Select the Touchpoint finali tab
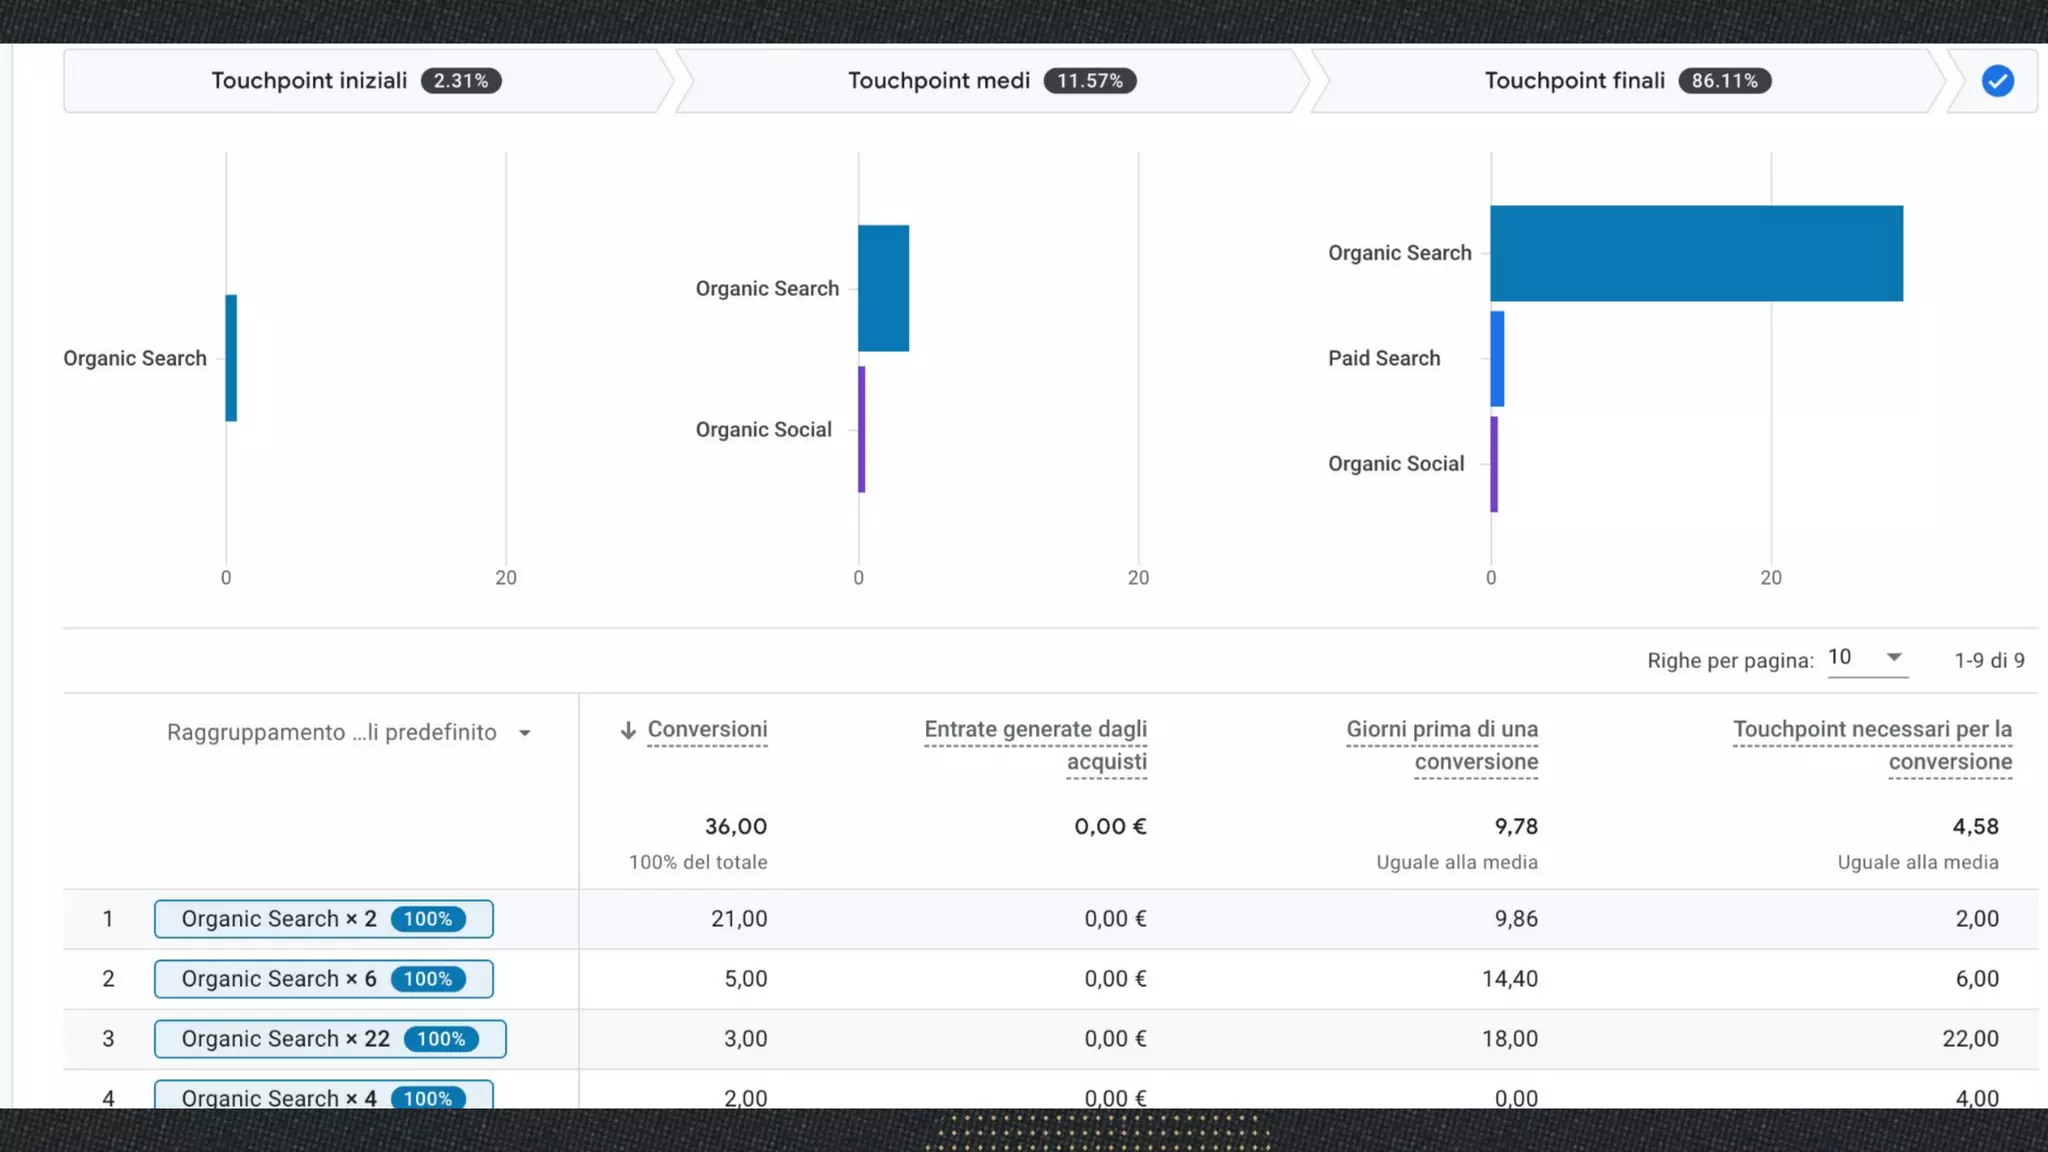This screenshot has width=2048, height=1152. tap(1628, 81)
